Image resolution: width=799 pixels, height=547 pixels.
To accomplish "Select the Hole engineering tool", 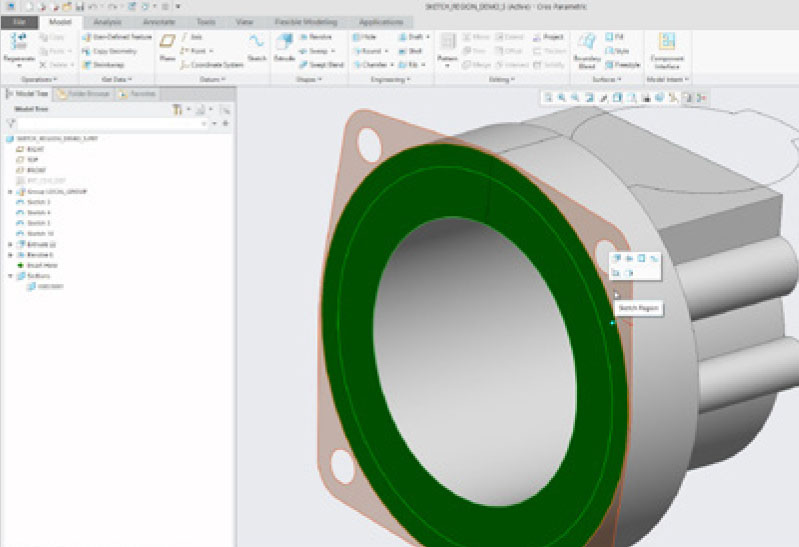I will pyautogui.click(x=364, y=37).
